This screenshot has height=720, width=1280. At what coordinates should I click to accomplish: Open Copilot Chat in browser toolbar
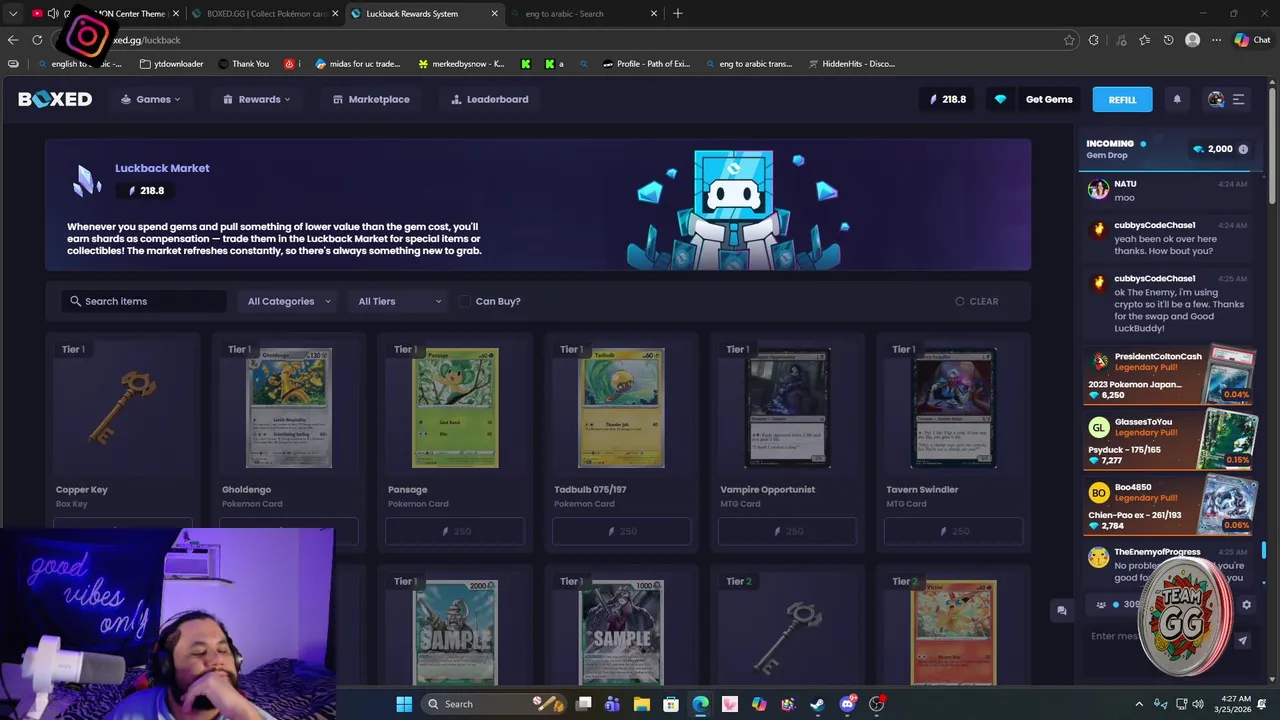pyautogui.click(x=1252, y=40)
